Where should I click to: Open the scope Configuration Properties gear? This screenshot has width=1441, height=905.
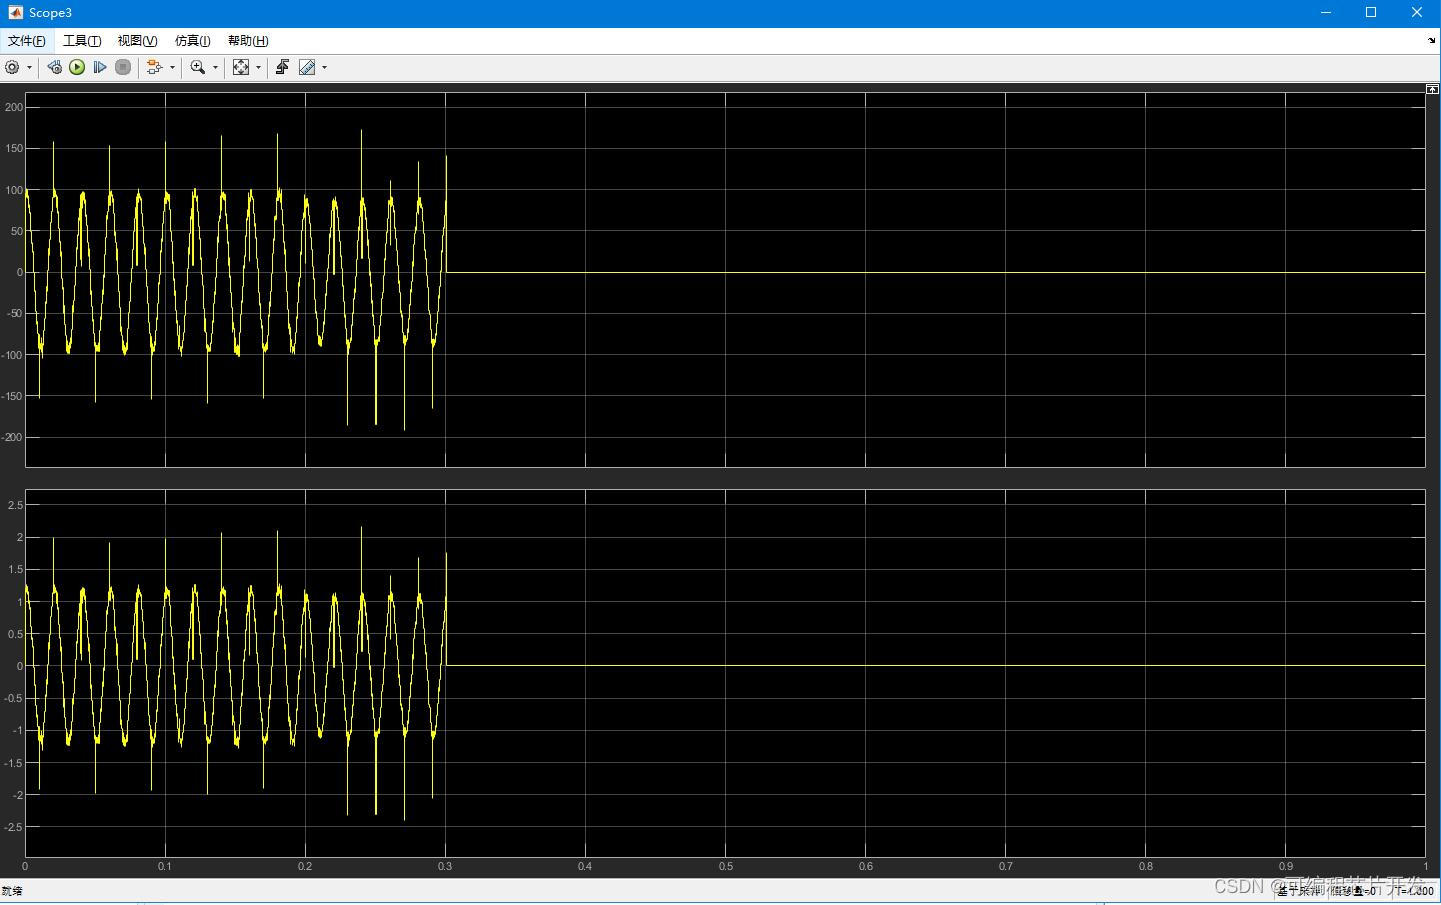tap(12, 67)
